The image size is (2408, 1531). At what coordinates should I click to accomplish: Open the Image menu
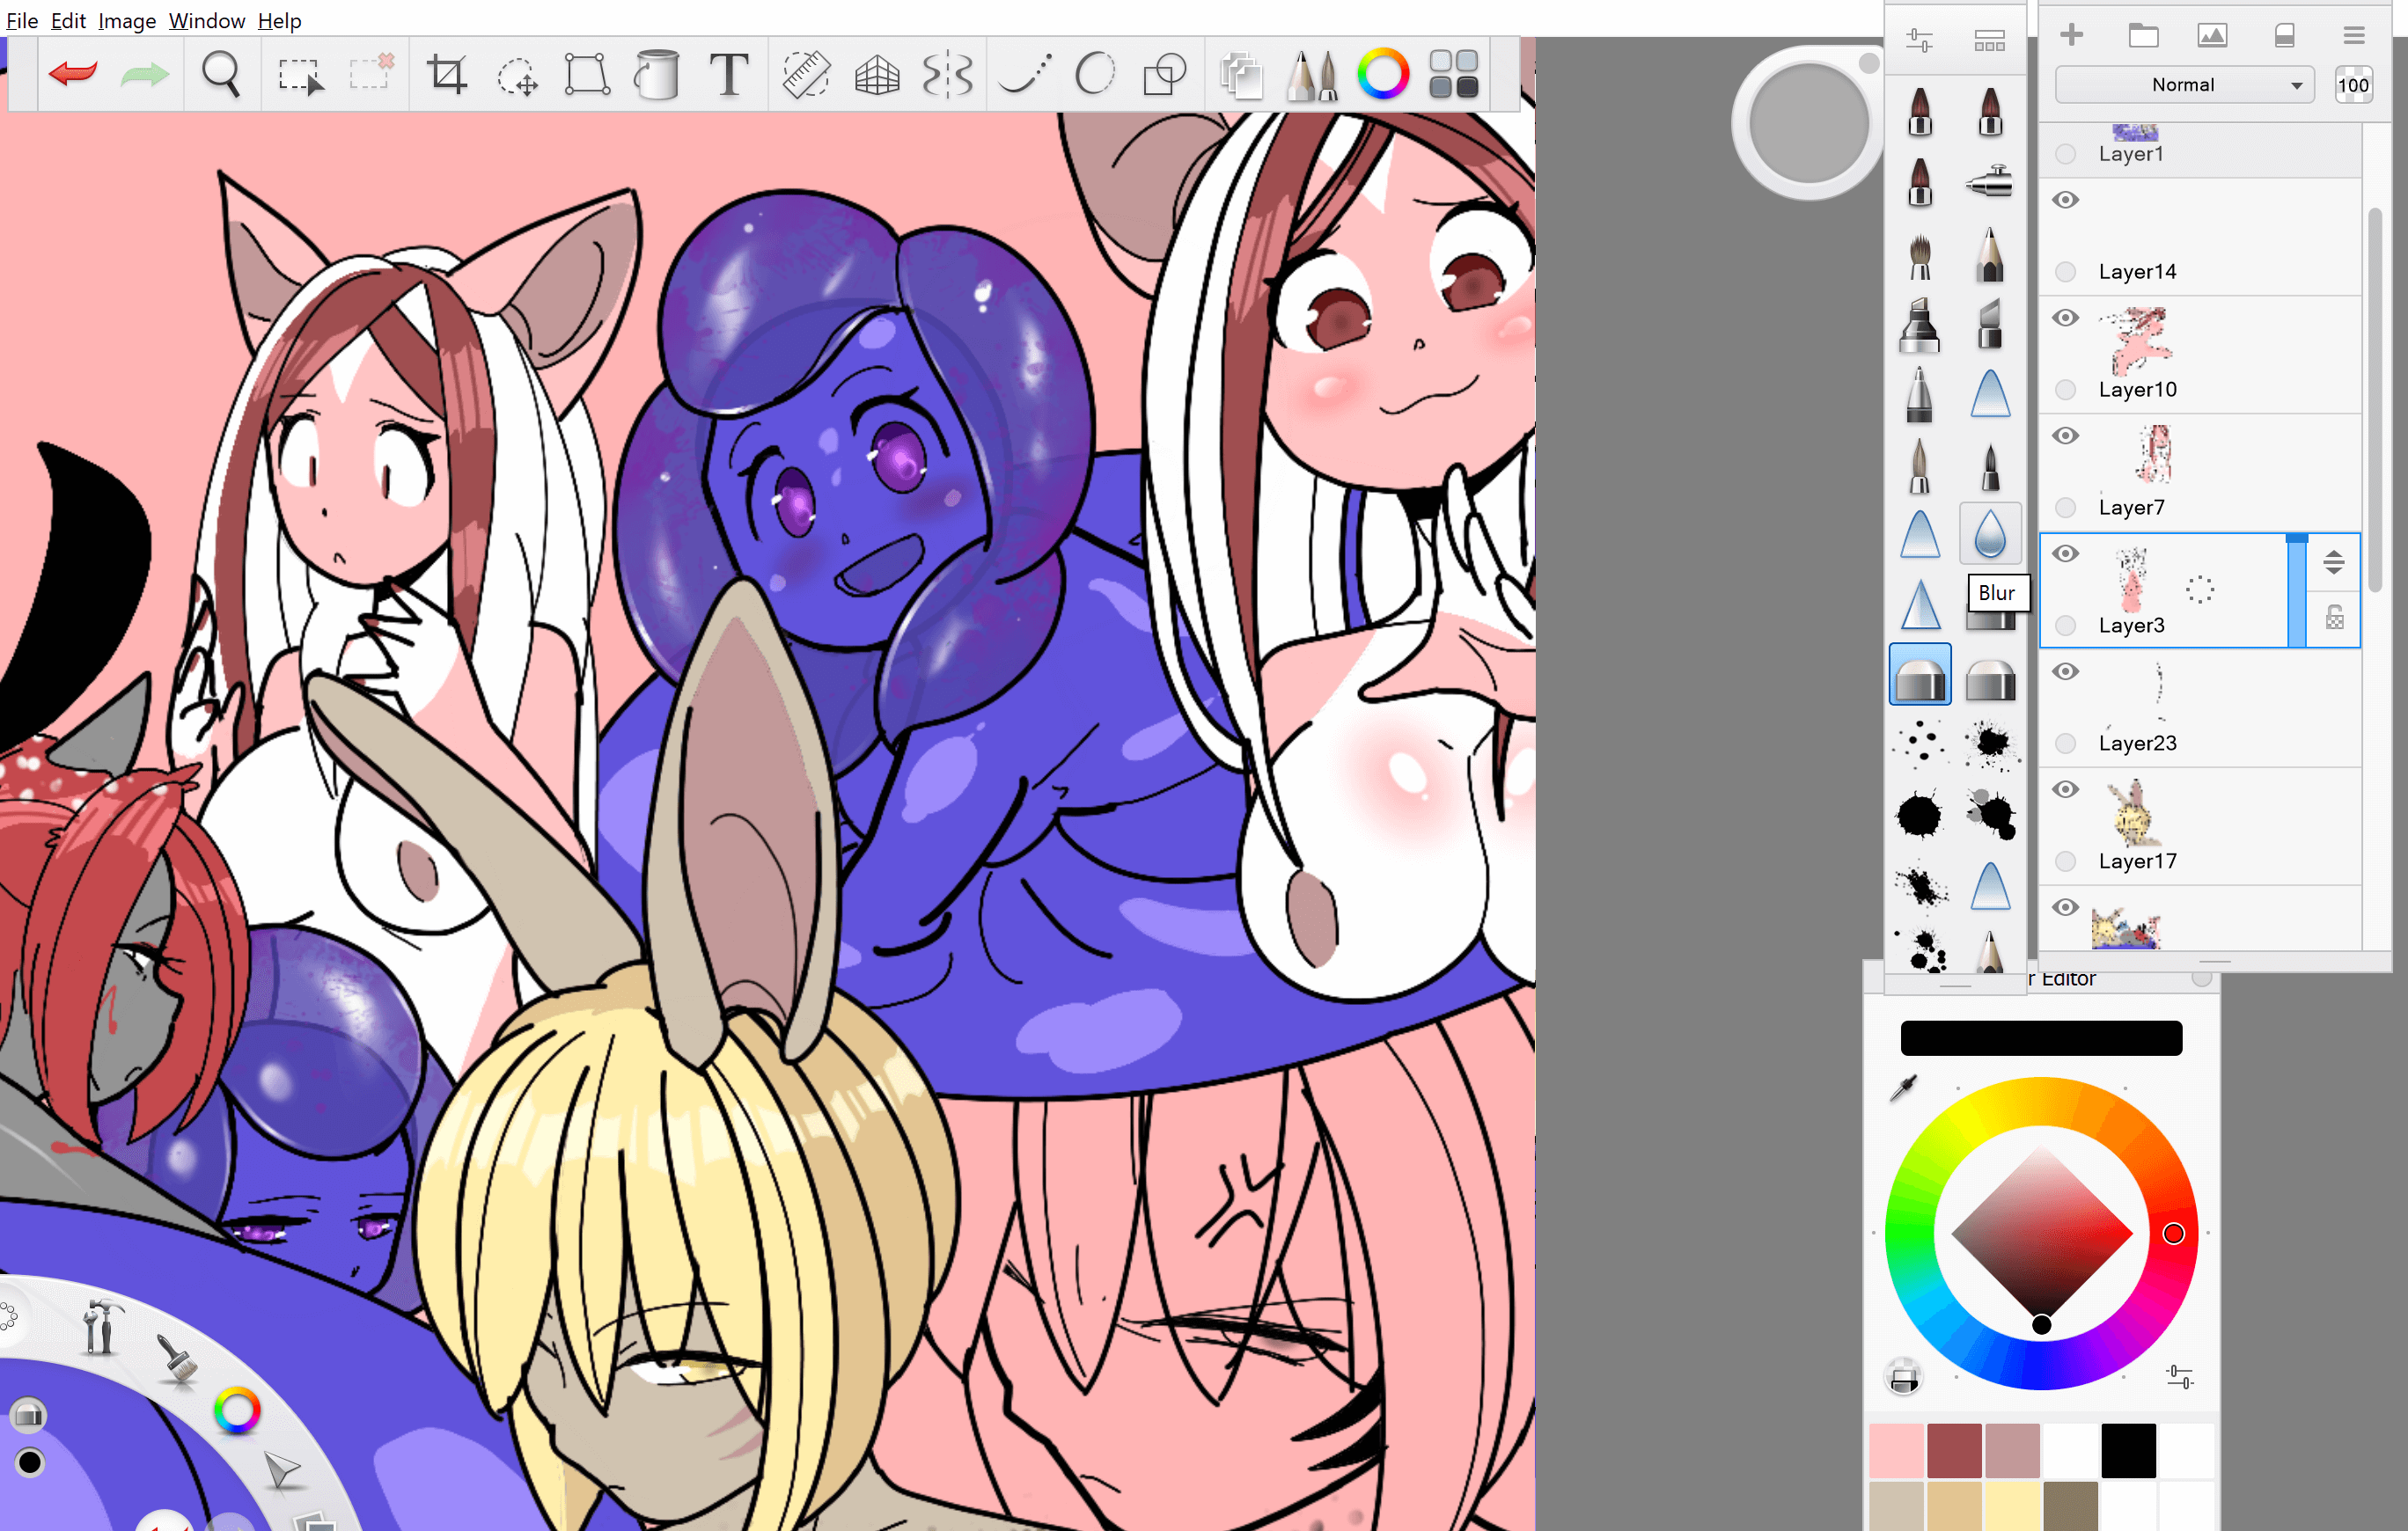126,20
